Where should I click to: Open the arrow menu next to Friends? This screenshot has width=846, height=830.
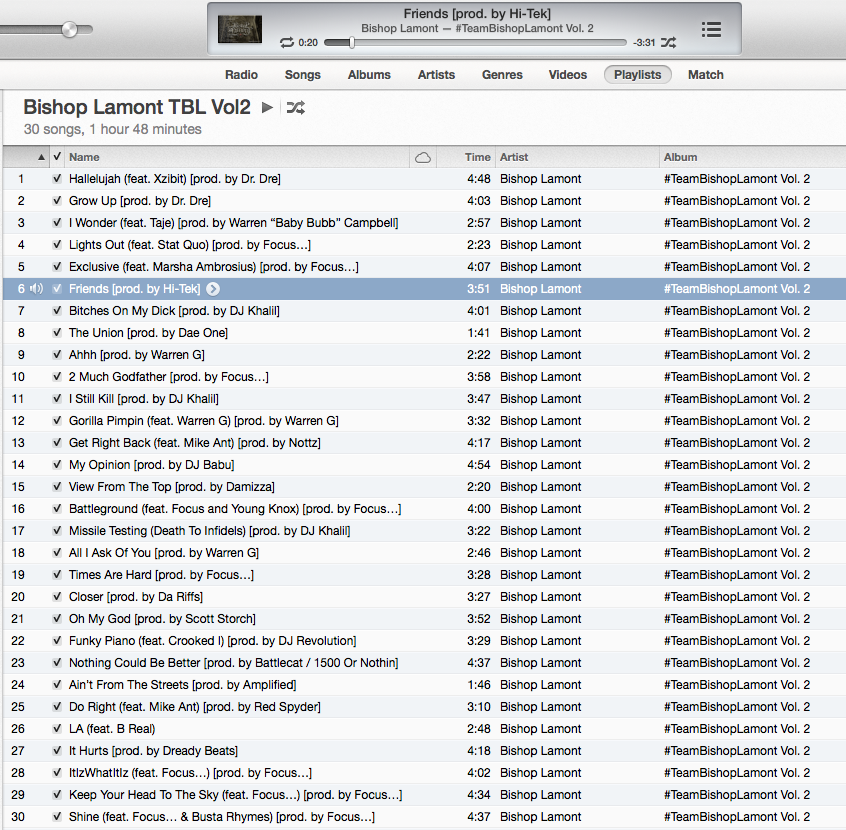213,289
